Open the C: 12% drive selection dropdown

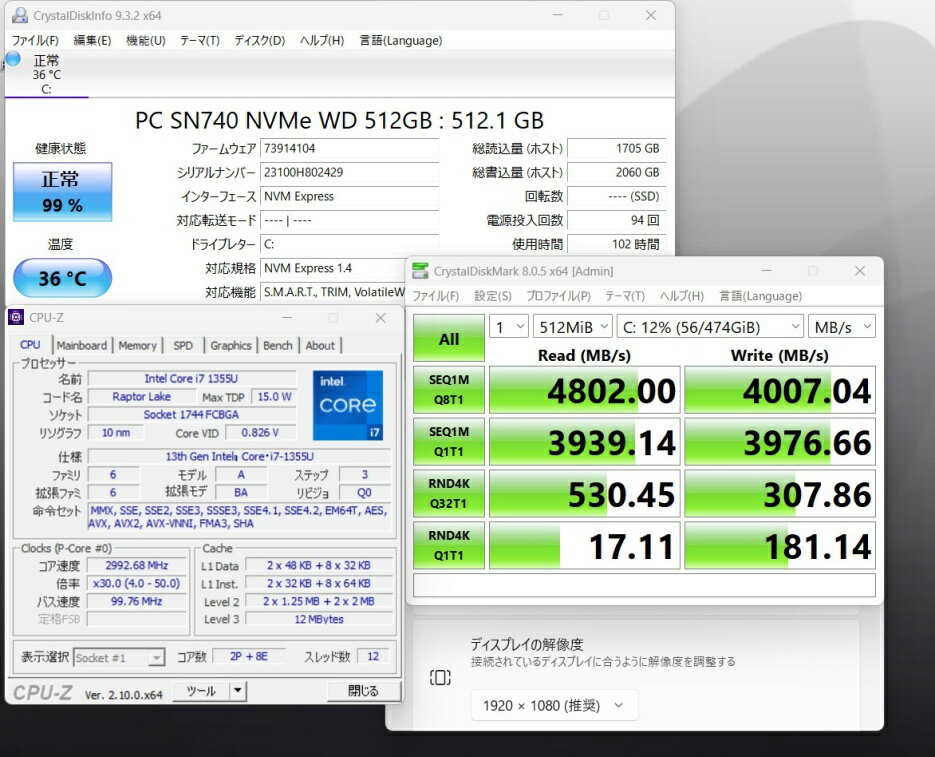click(x=709, y=327)
